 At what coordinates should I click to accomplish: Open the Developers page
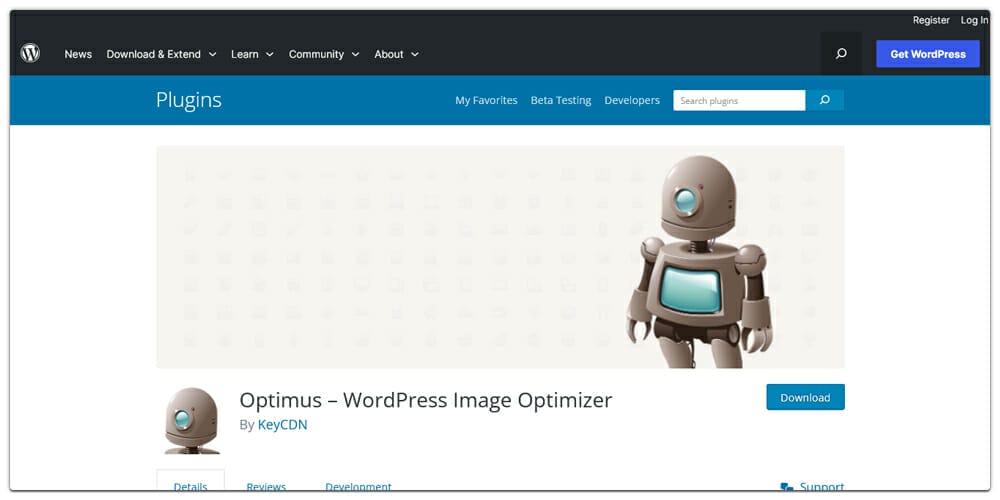(632, 100)
